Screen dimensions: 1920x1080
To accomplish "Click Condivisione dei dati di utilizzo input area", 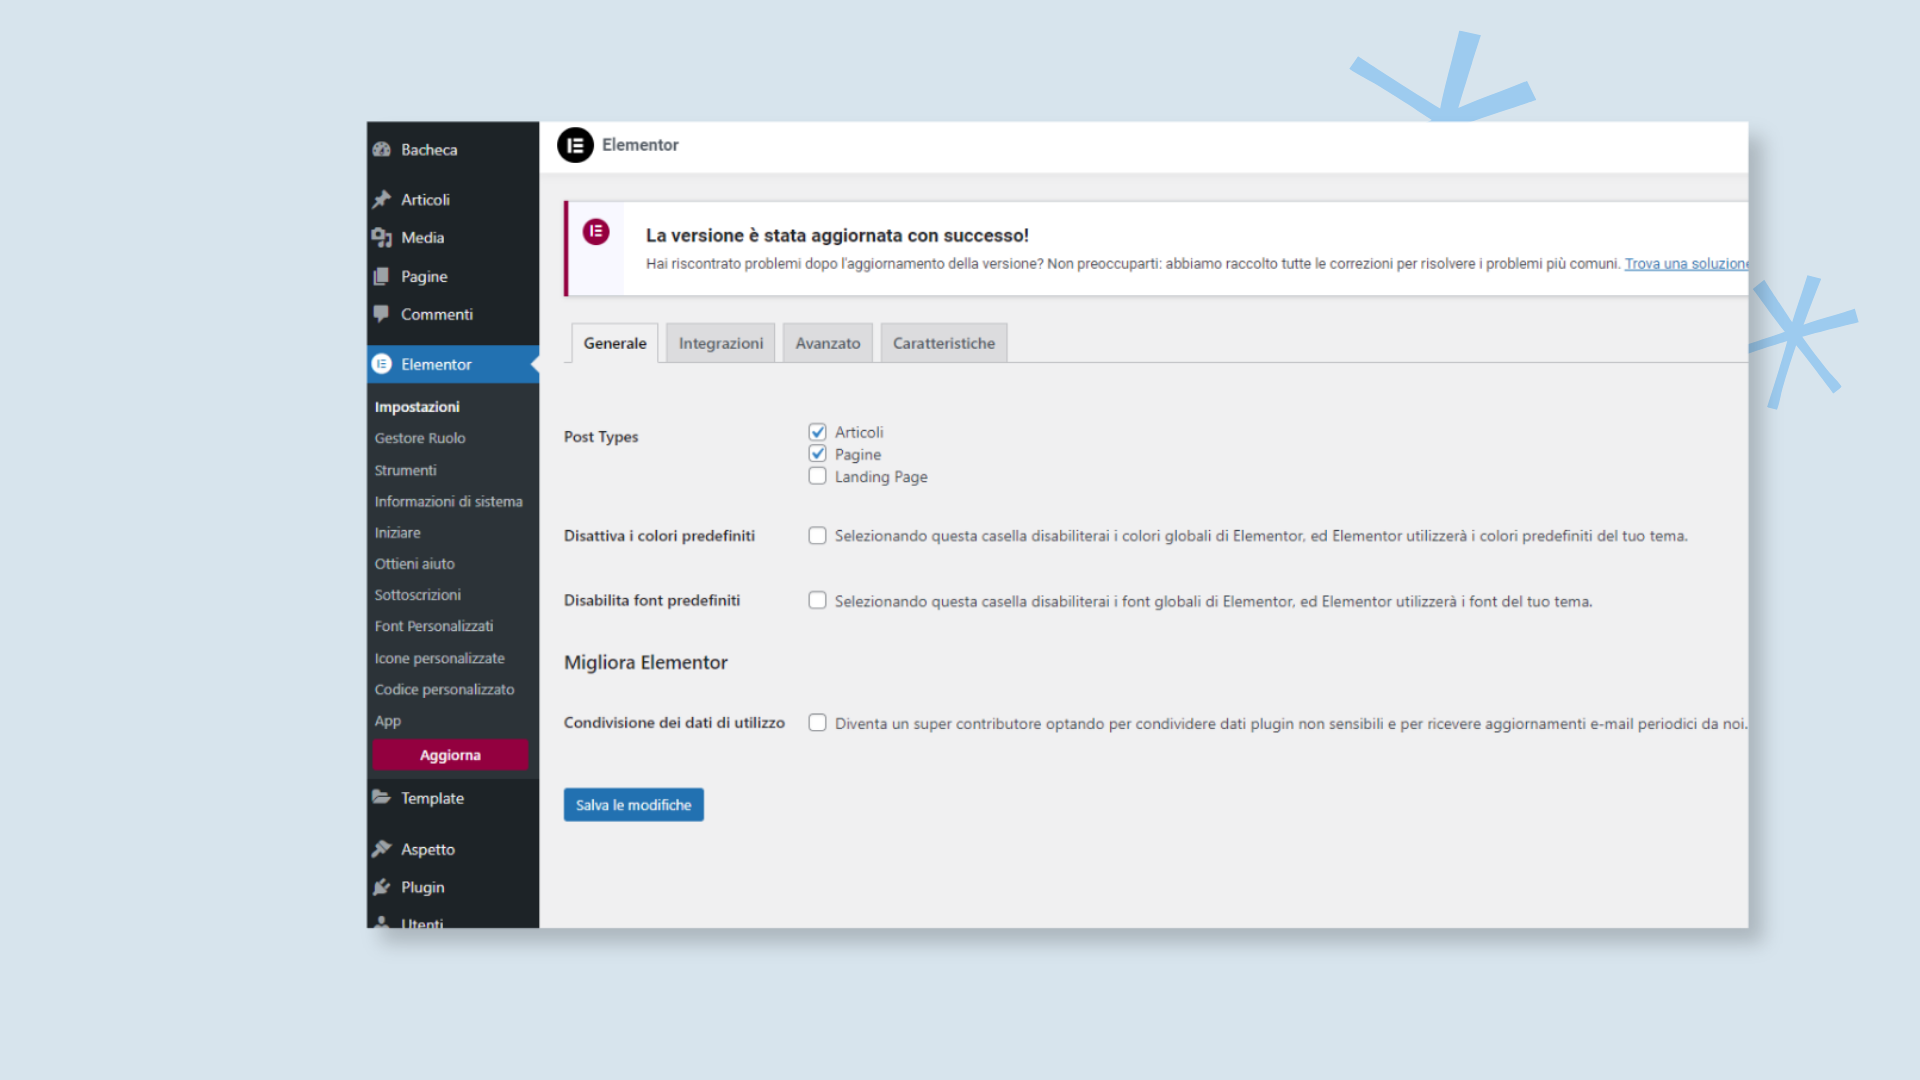I will [x=818, y=723].
